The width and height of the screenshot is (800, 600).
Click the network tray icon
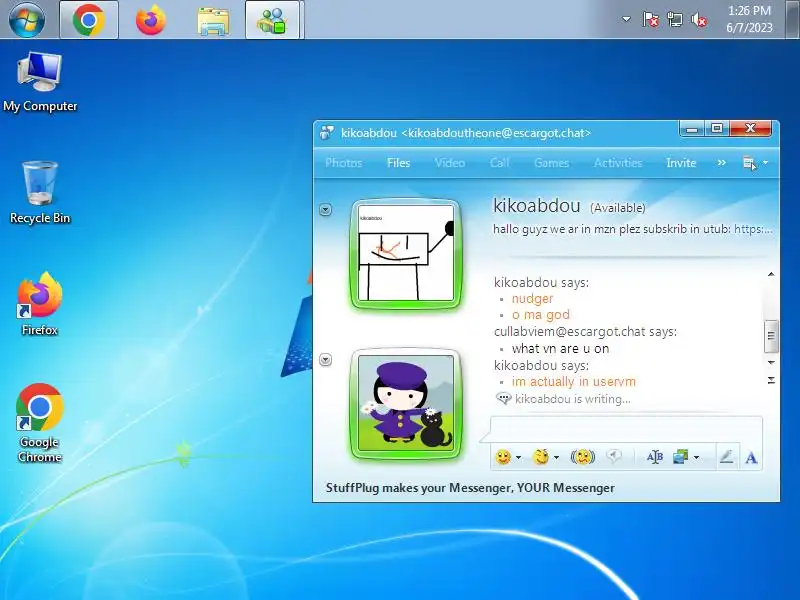coord(675,20)
